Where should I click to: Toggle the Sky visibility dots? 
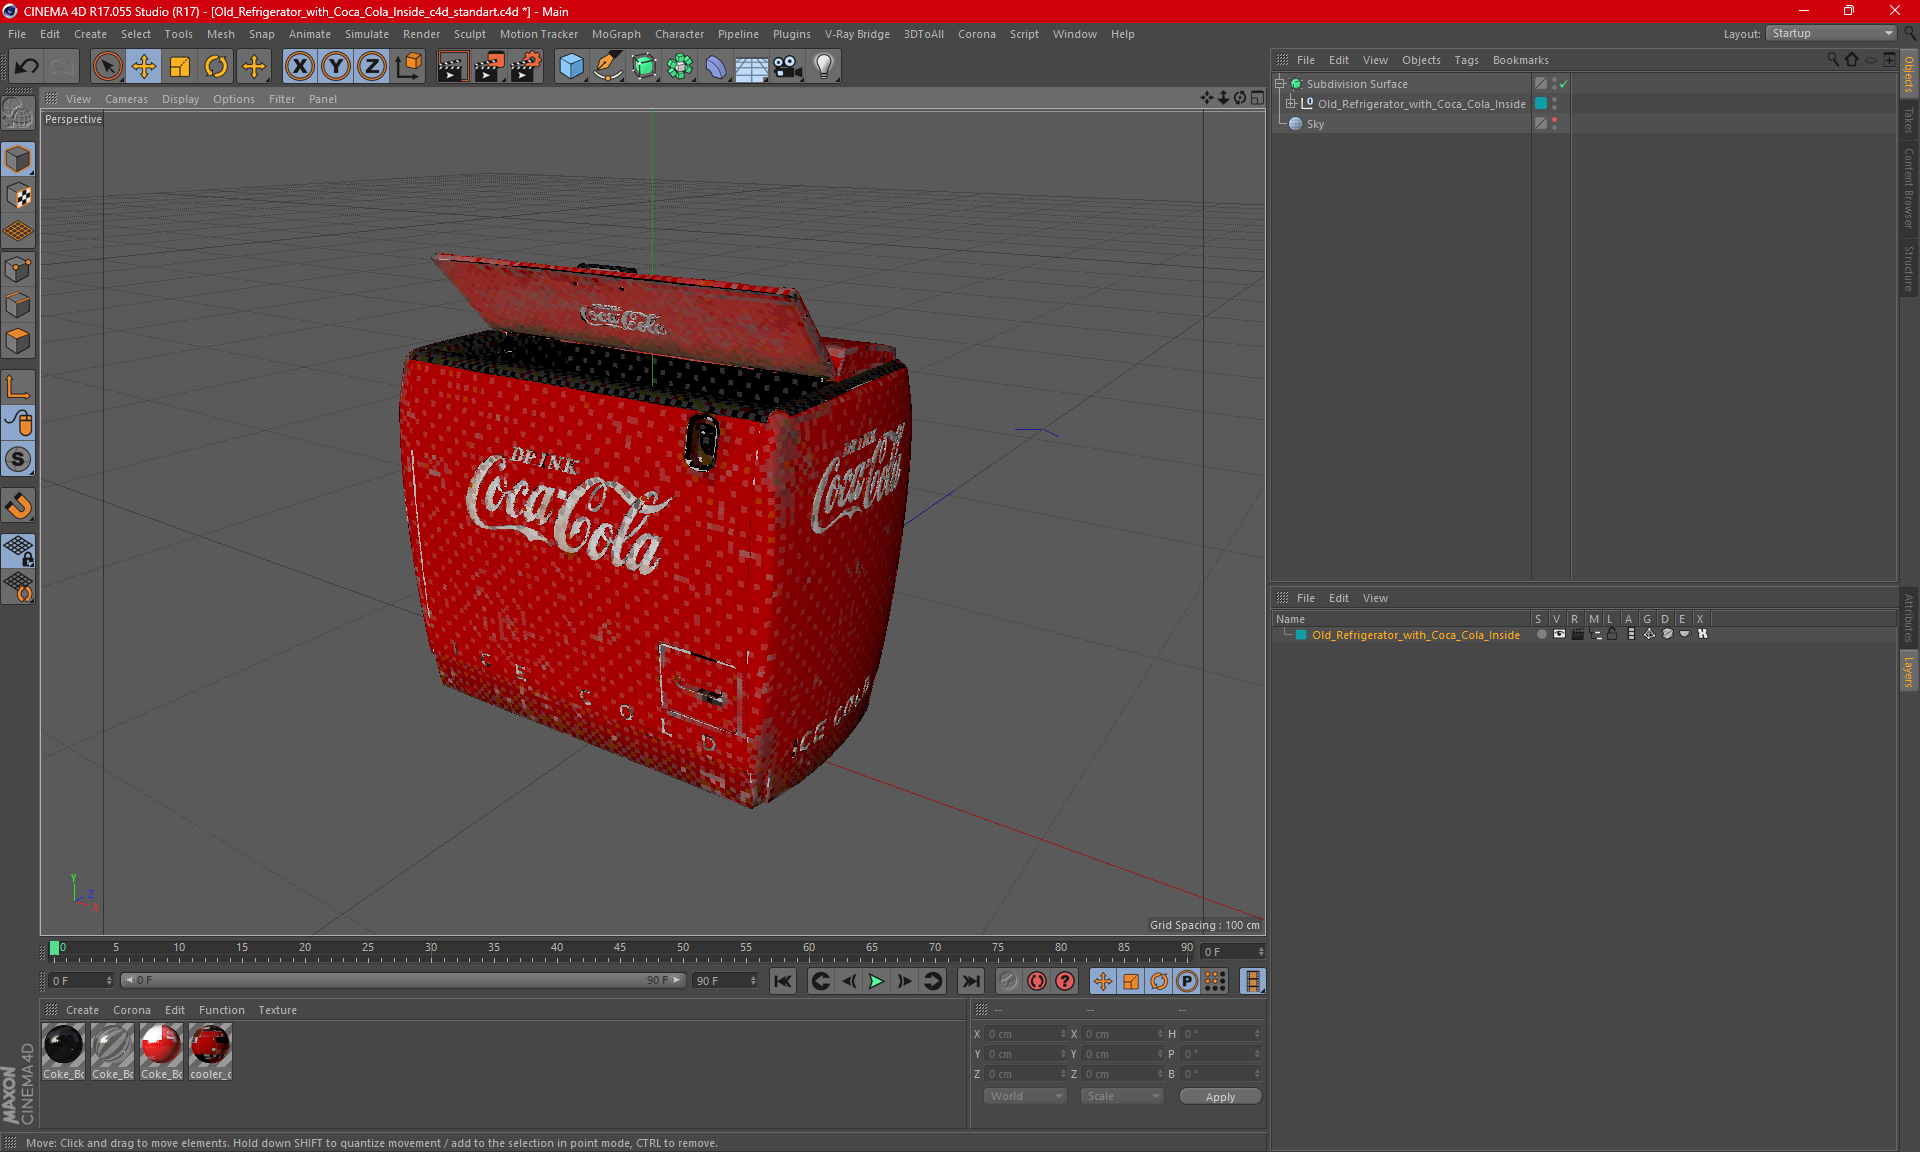[x=1554, y=123]
